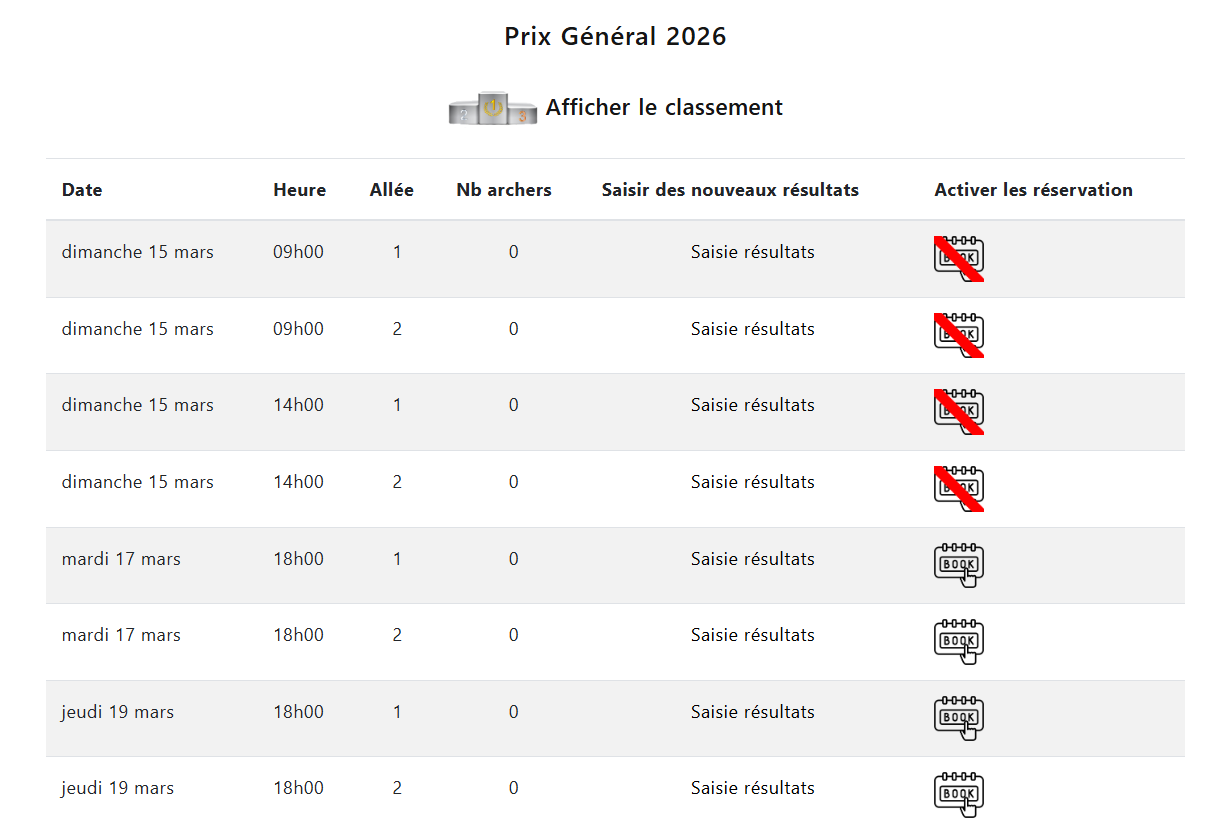Click the Nb archers column header
The height and width of the screenshot is (831, 1210).
[x=503, y=189]
